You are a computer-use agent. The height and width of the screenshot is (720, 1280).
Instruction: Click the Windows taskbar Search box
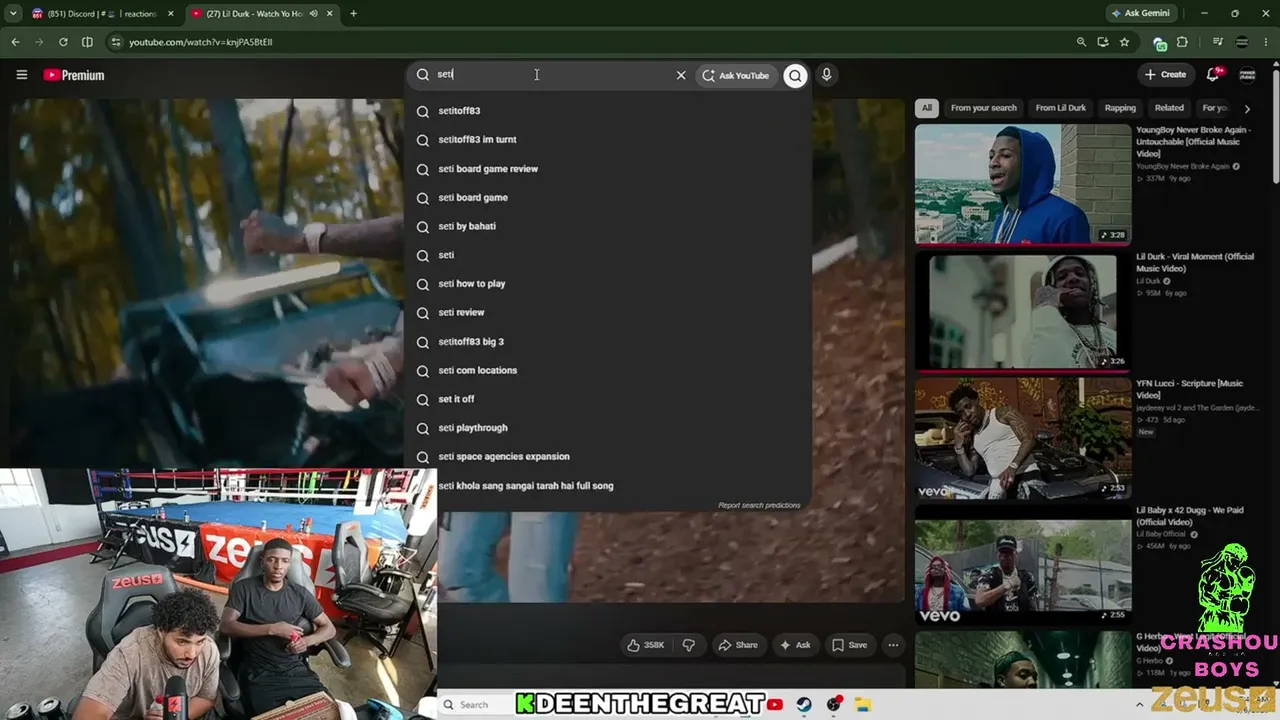[476, 705]
